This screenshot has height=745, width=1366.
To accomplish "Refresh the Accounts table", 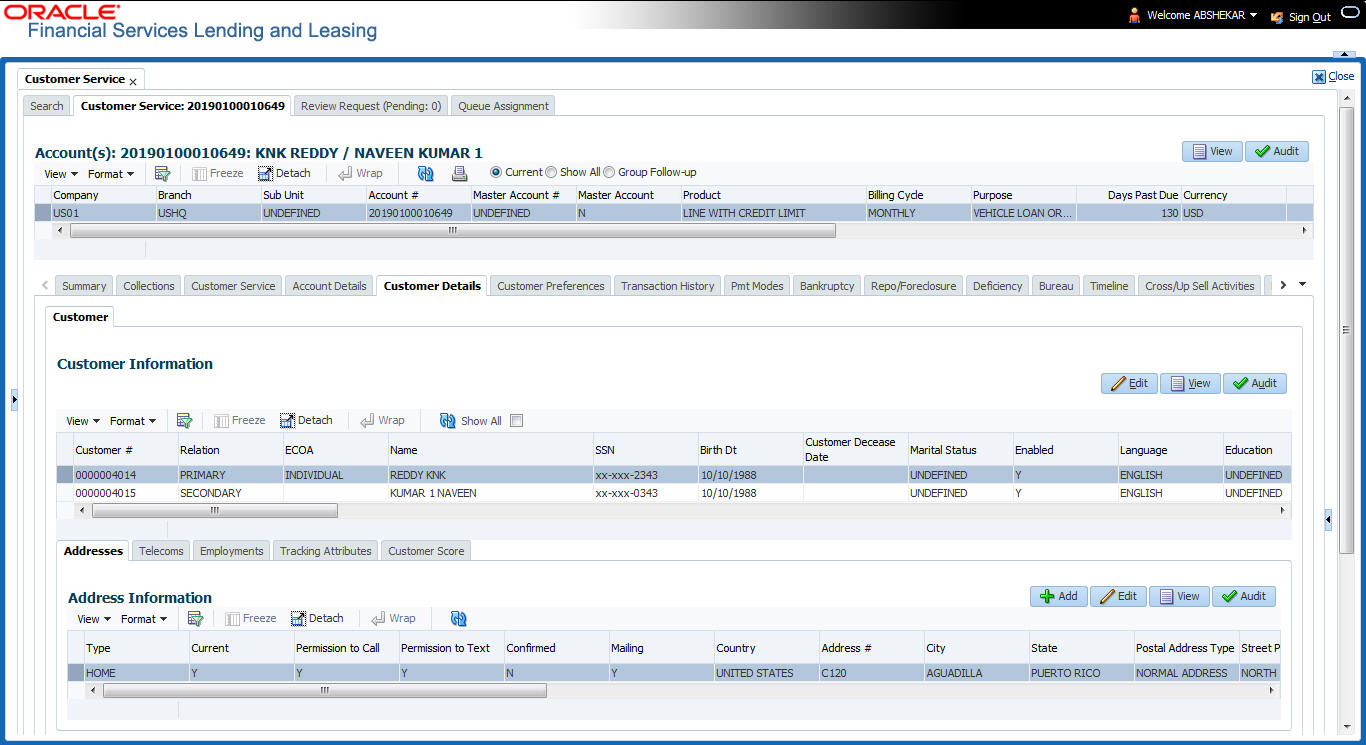I will click(425, 173).
